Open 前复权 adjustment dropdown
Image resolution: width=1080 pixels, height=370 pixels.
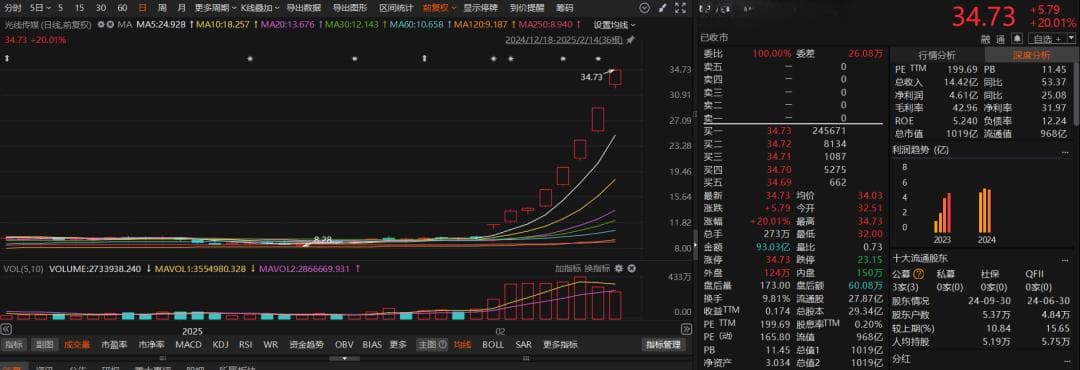(439, 8)
